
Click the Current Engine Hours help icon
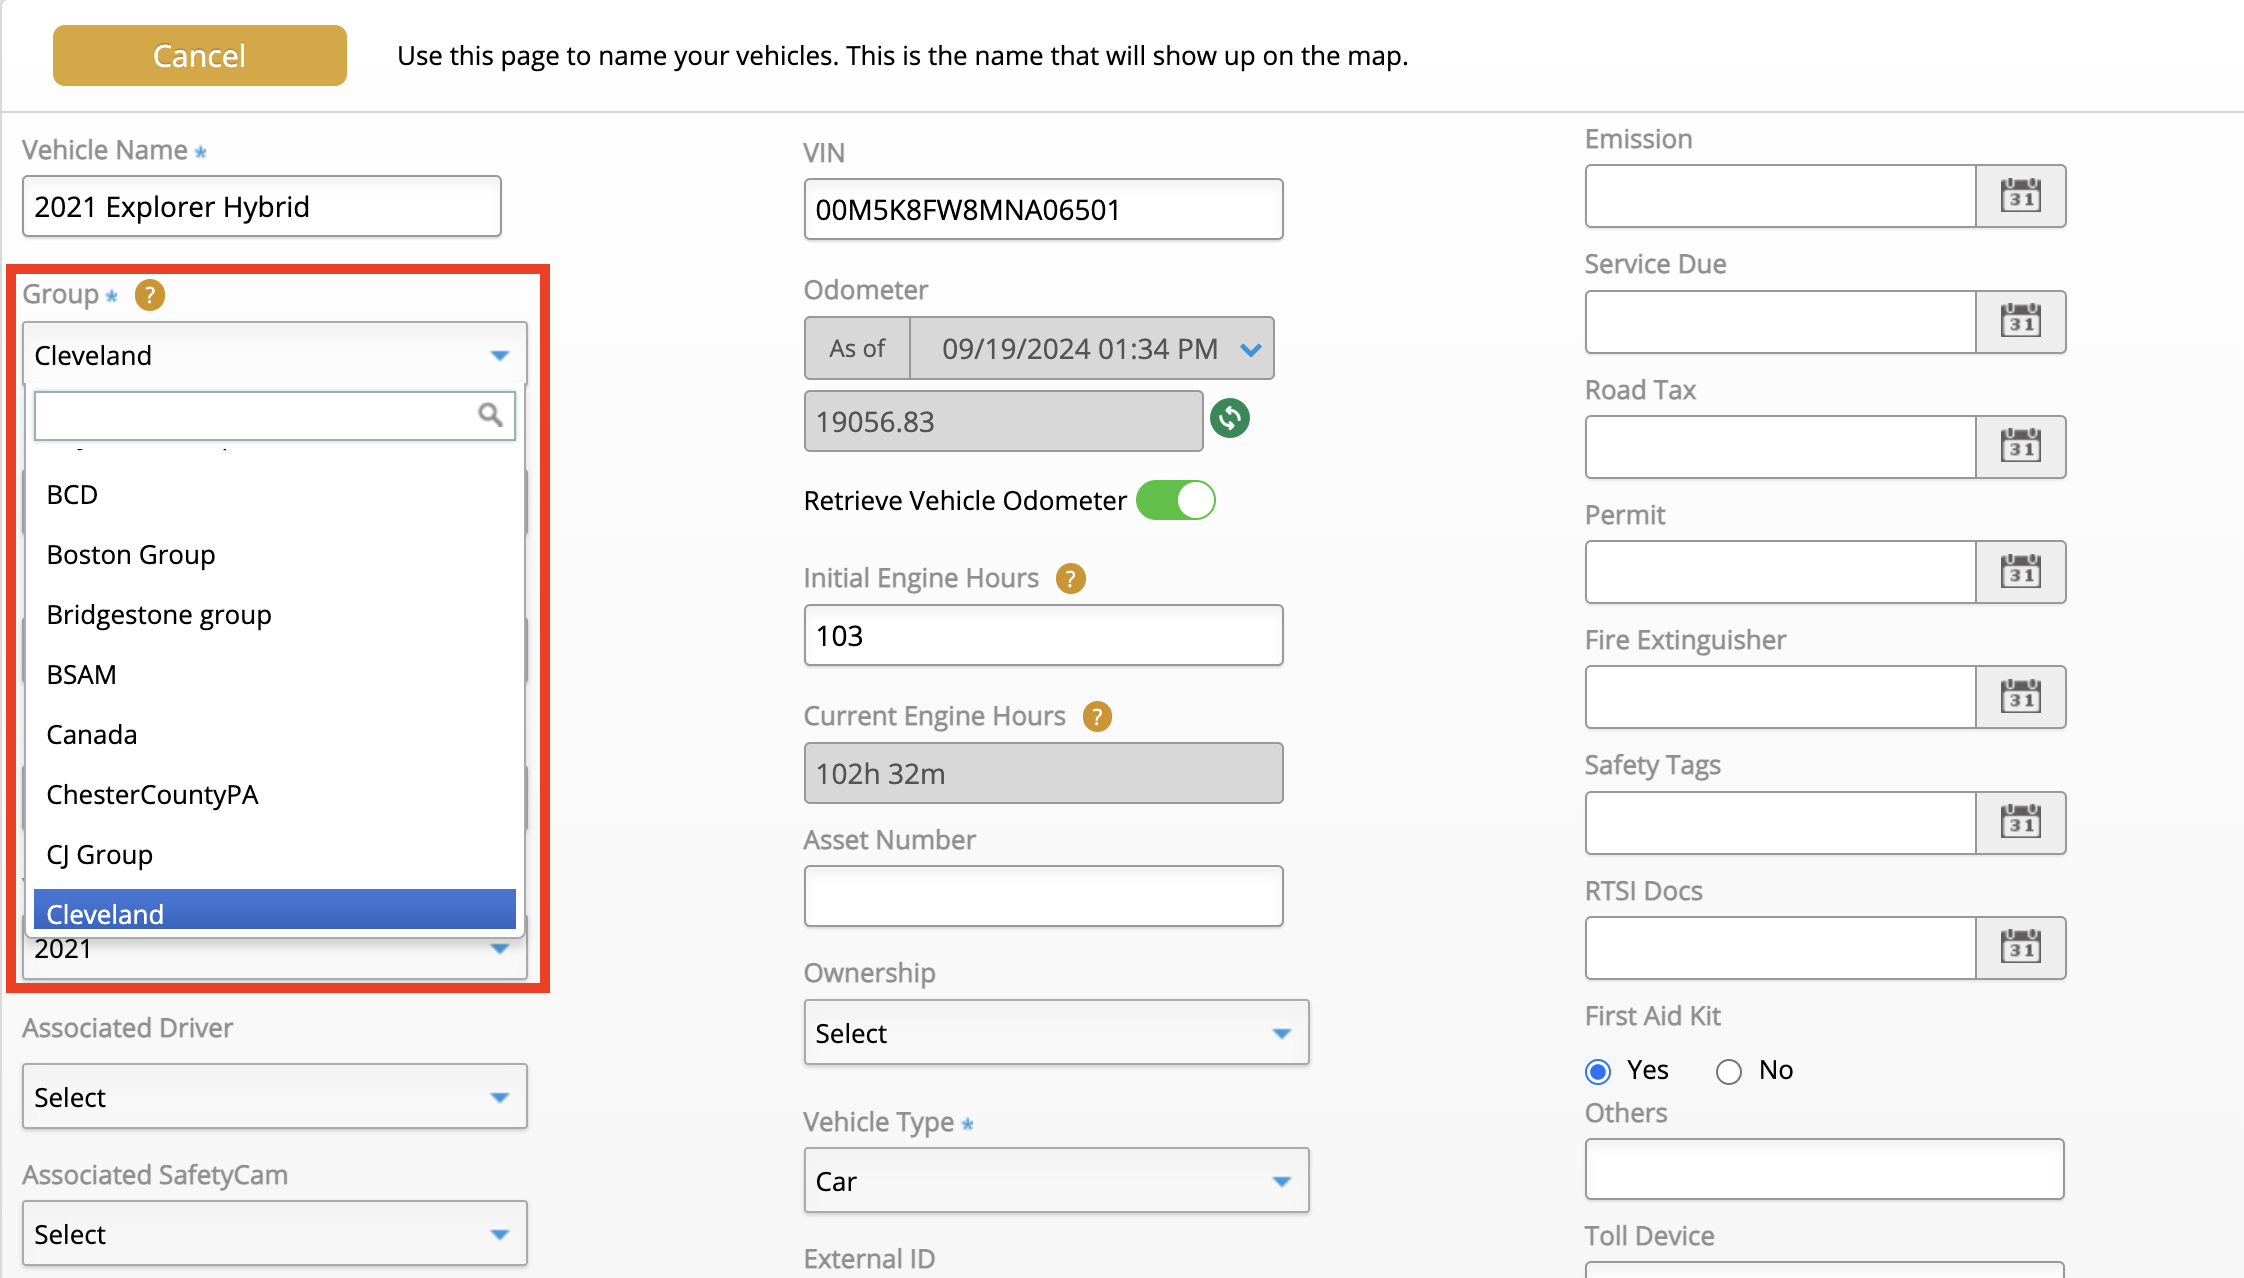1098,717
